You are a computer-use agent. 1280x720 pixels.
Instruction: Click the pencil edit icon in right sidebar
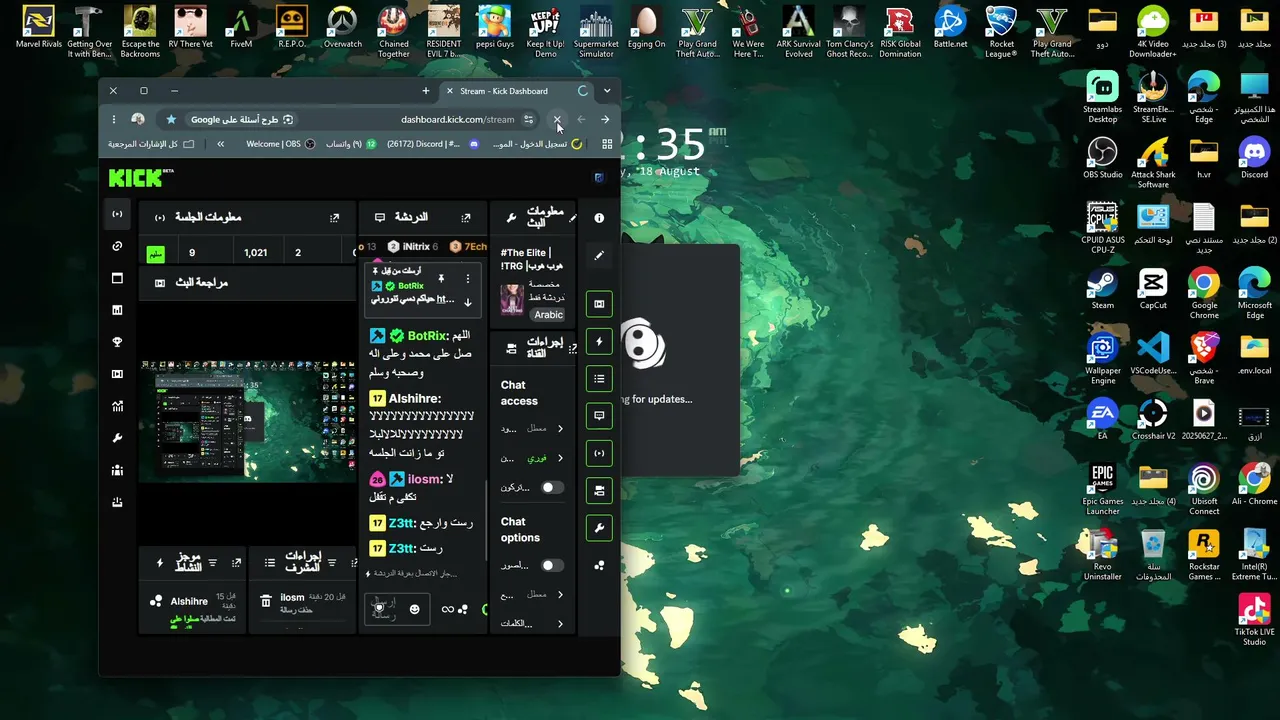599,256
